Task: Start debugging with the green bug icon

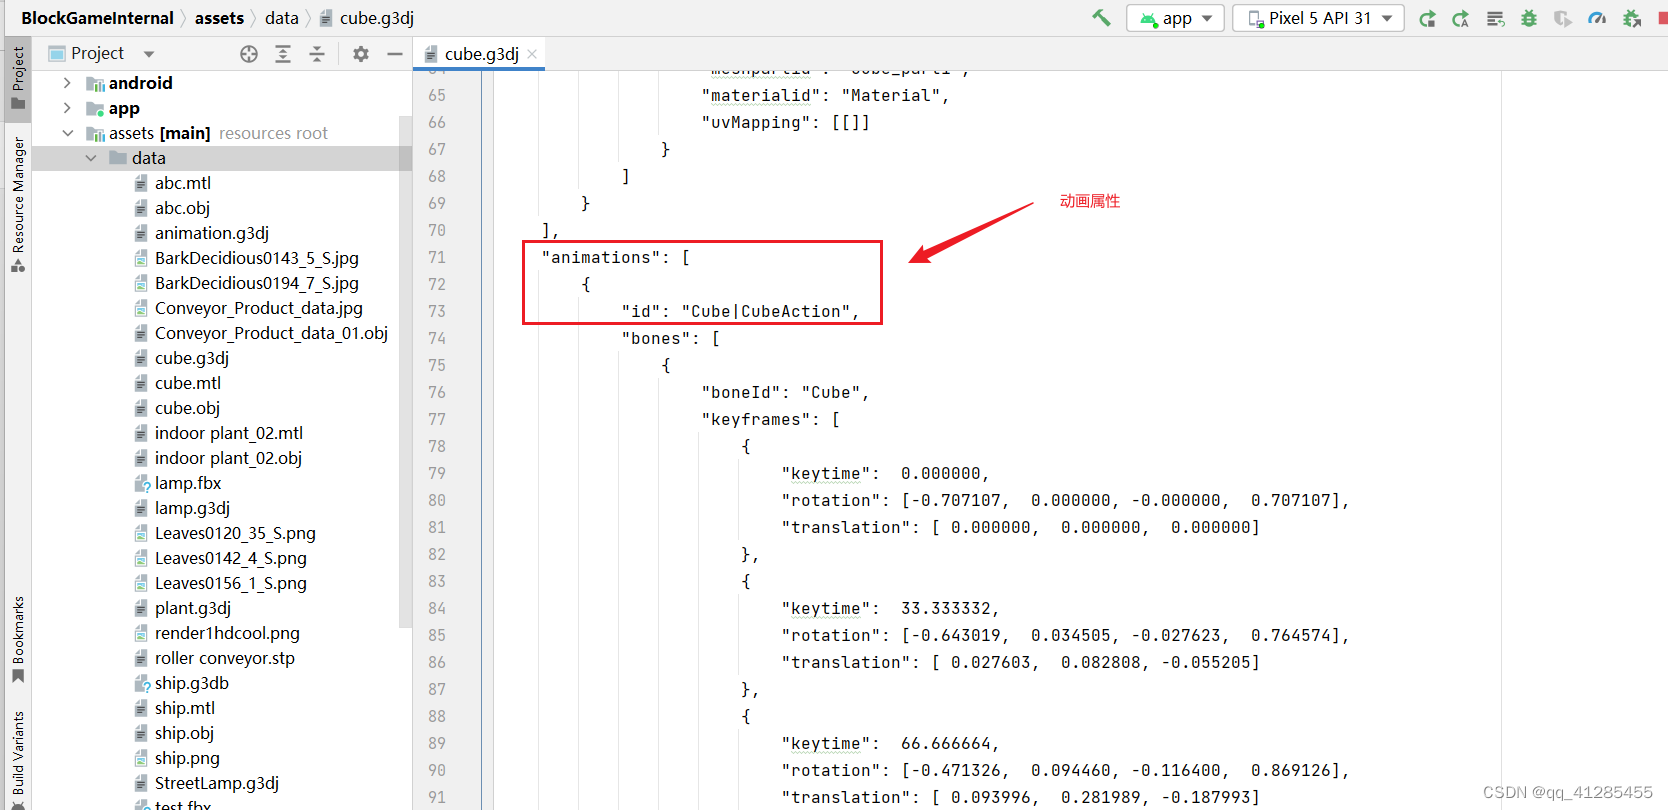Action: click(x=1529, y=18)
